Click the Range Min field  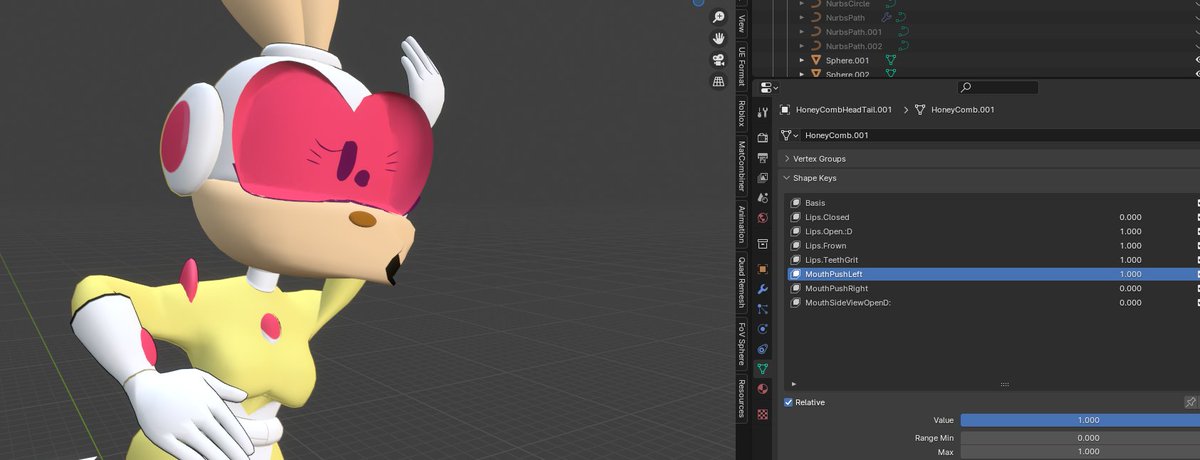(1080, 438)
